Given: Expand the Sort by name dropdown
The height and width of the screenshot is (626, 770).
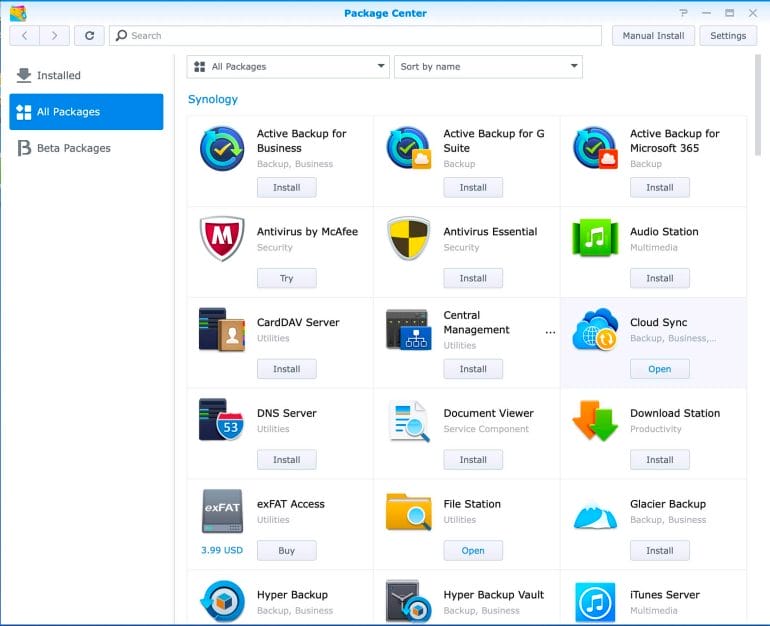Looking at the screenshot, I should (488, 67).
